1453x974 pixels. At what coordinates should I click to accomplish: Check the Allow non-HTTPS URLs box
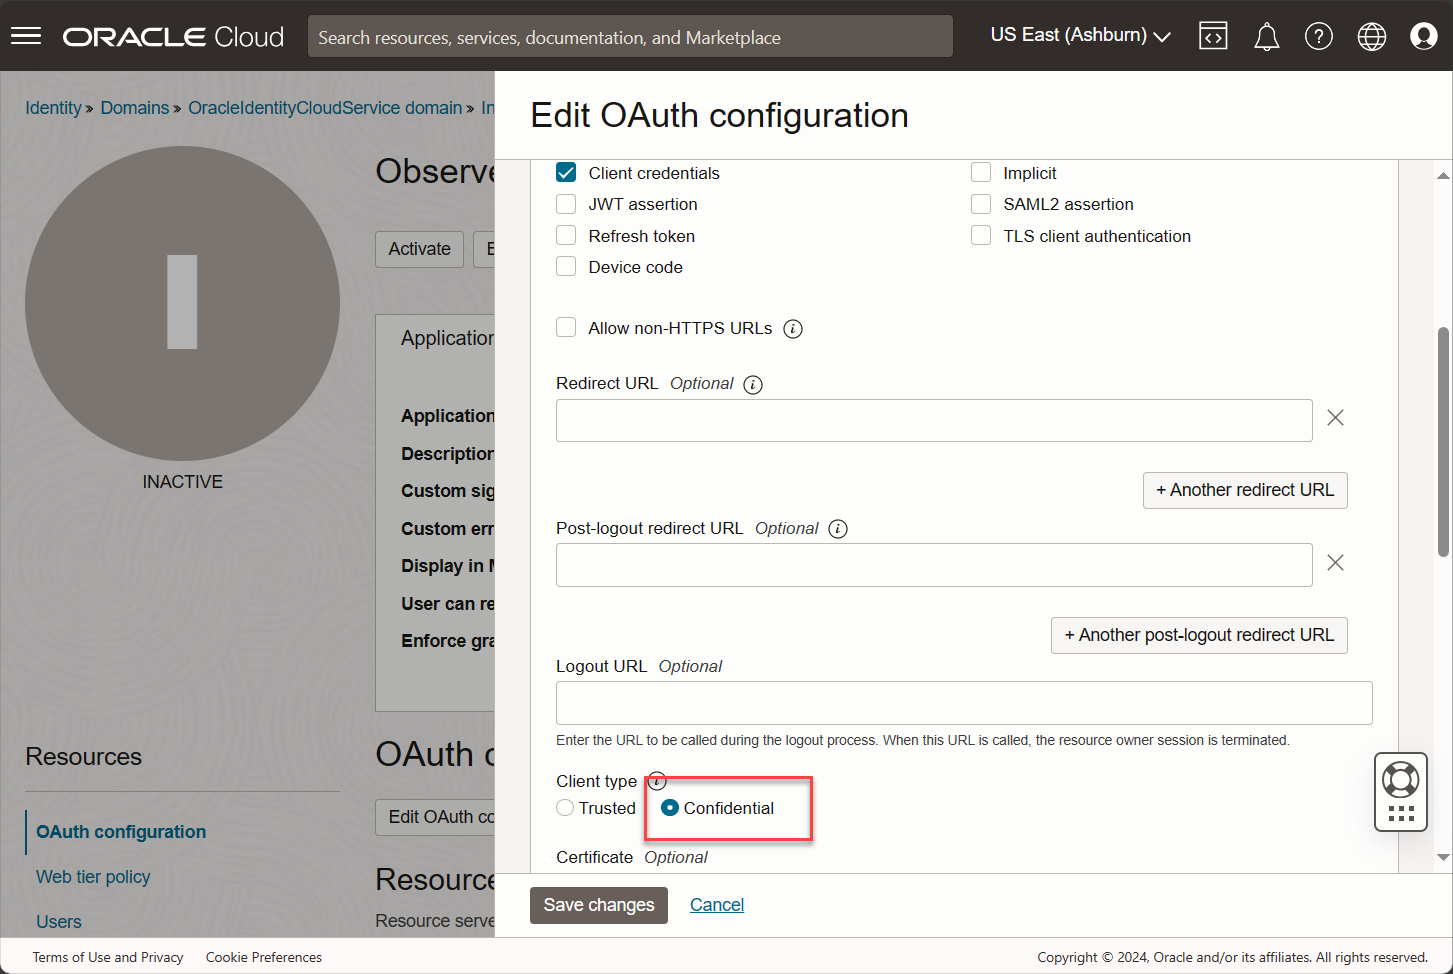(566, 328)
